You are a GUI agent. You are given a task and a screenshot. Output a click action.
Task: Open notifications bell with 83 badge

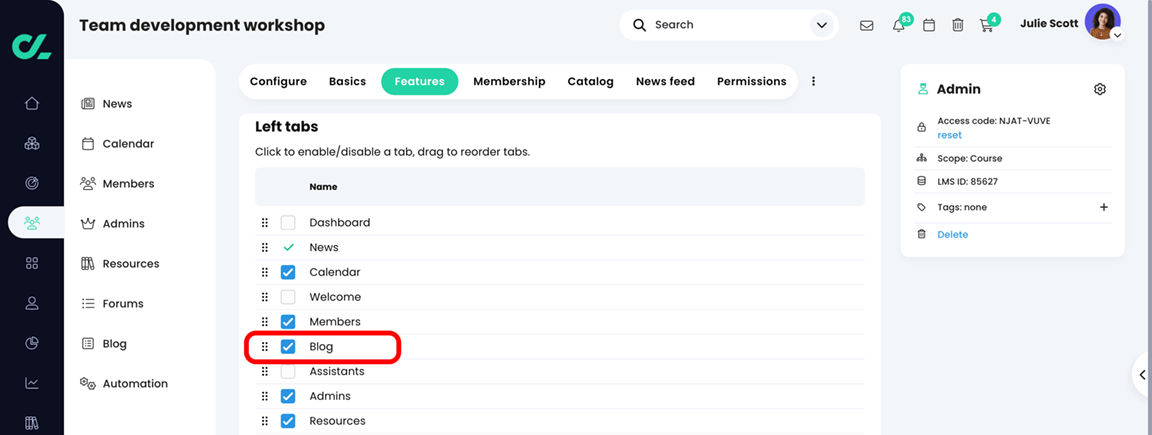click(899, 26)
